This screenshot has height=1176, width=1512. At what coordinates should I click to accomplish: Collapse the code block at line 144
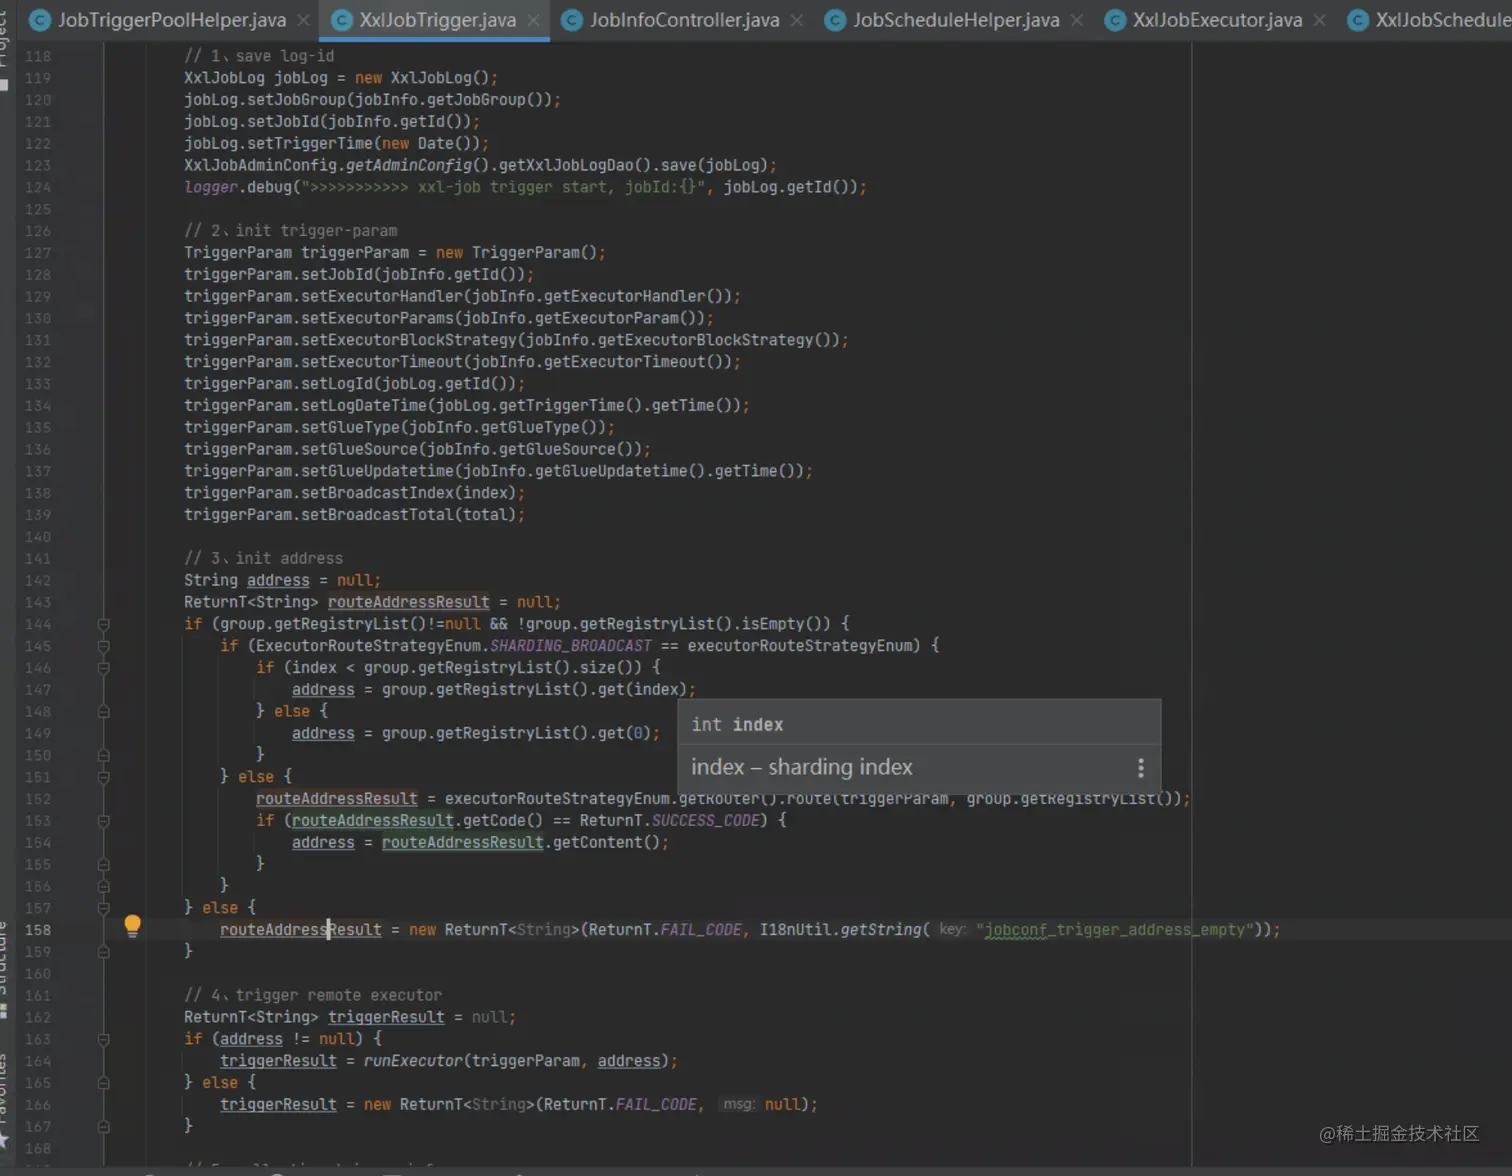(x=103, y=624)
